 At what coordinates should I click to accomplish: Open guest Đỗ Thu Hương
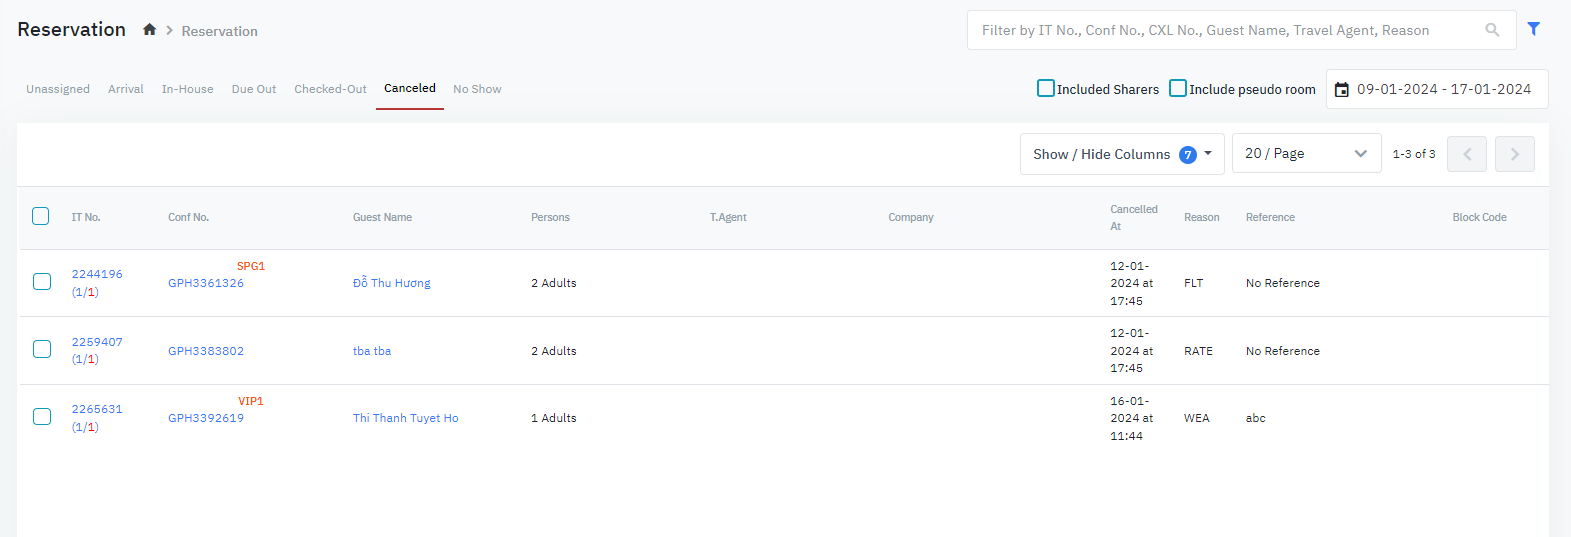pos(392,283)
